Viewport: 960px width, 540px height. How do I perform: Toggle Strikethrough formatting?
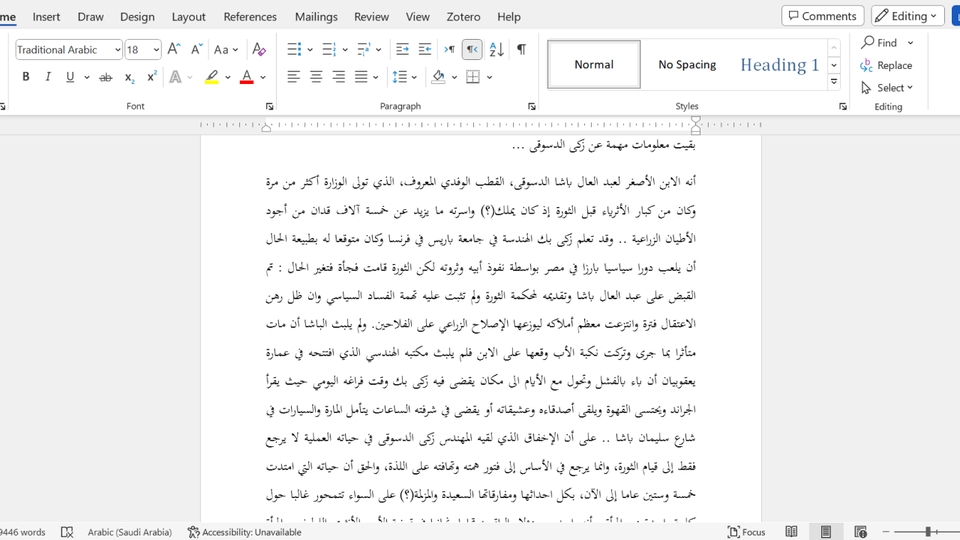106,77
